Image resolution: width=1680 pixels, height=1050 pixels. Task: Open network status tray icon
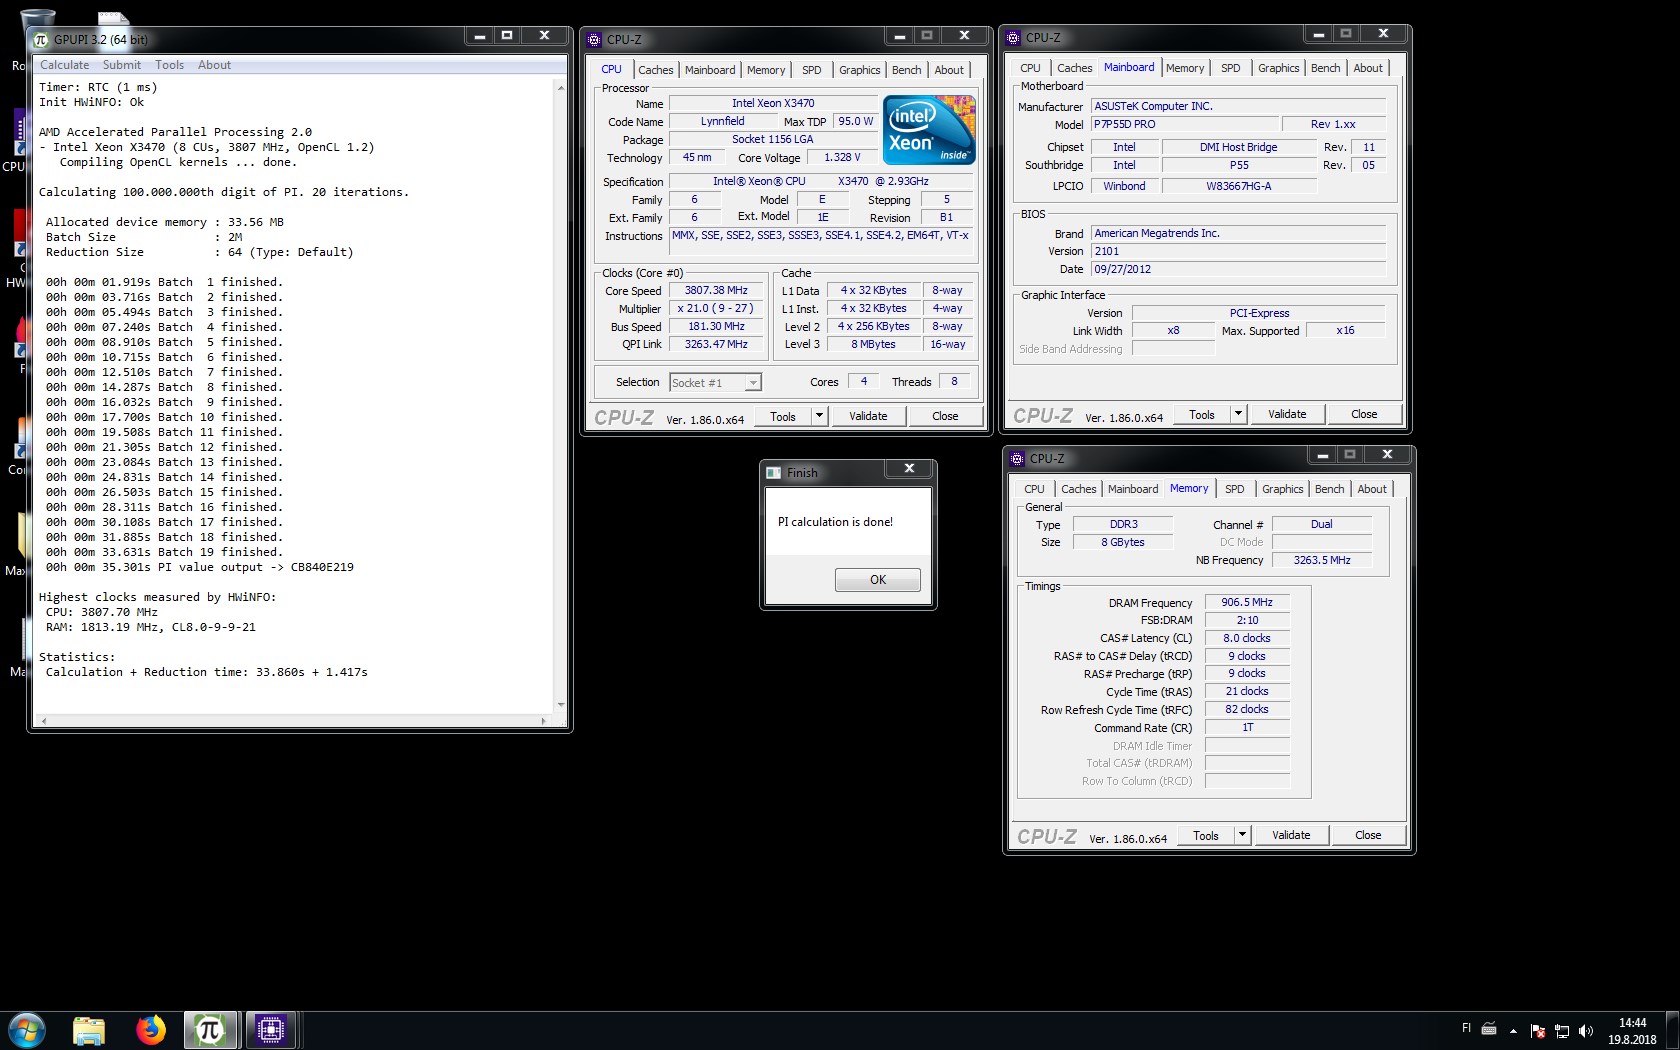[x=1562, y=1031]
